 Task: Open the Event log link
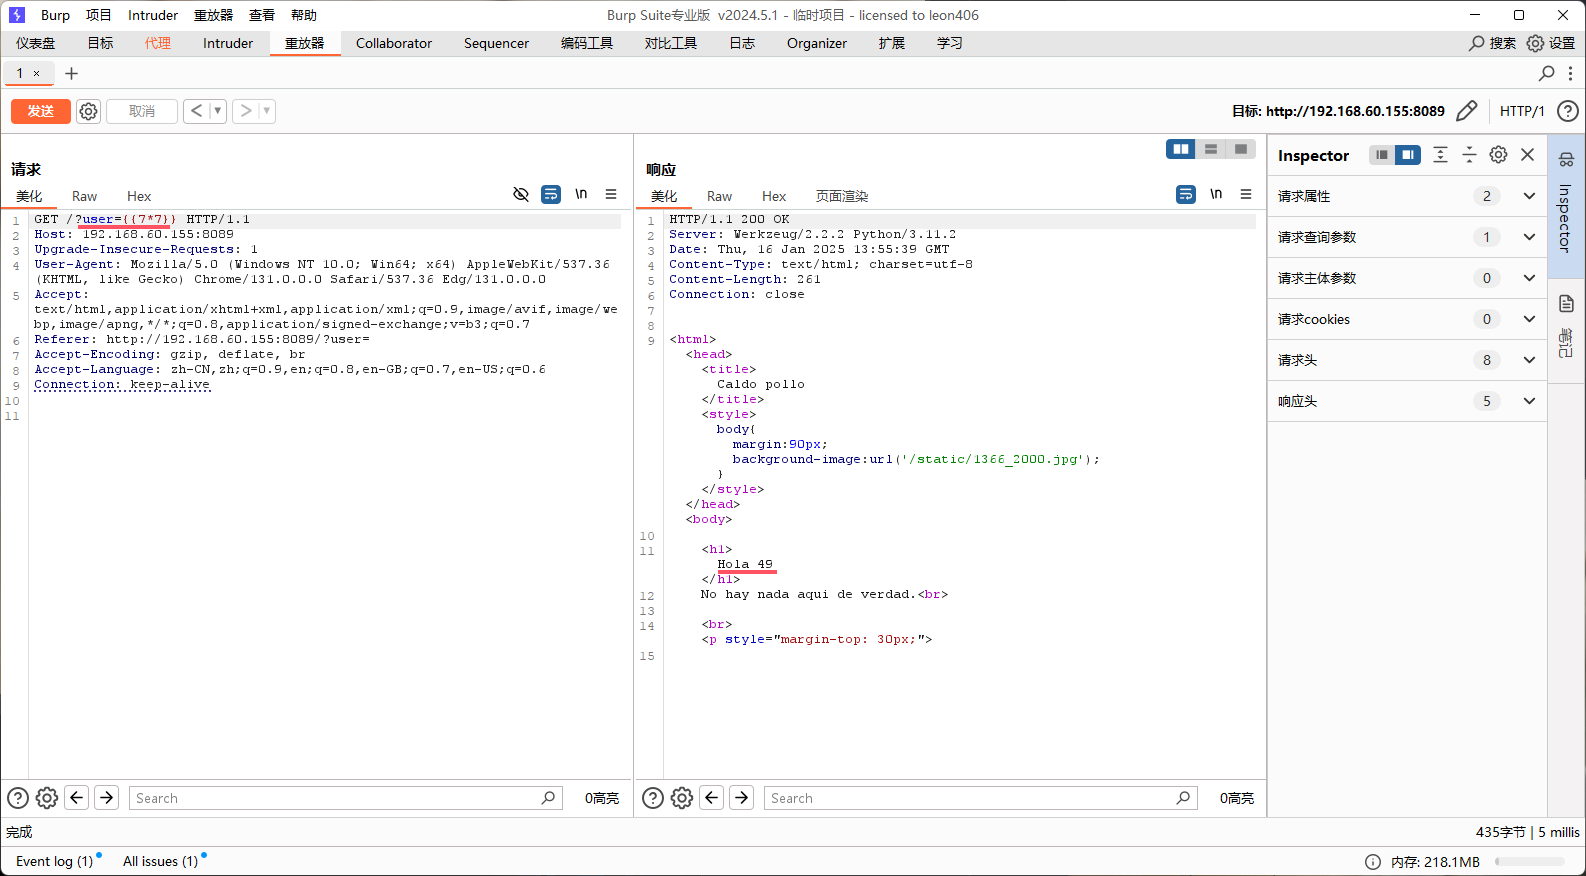click(54, 861)
